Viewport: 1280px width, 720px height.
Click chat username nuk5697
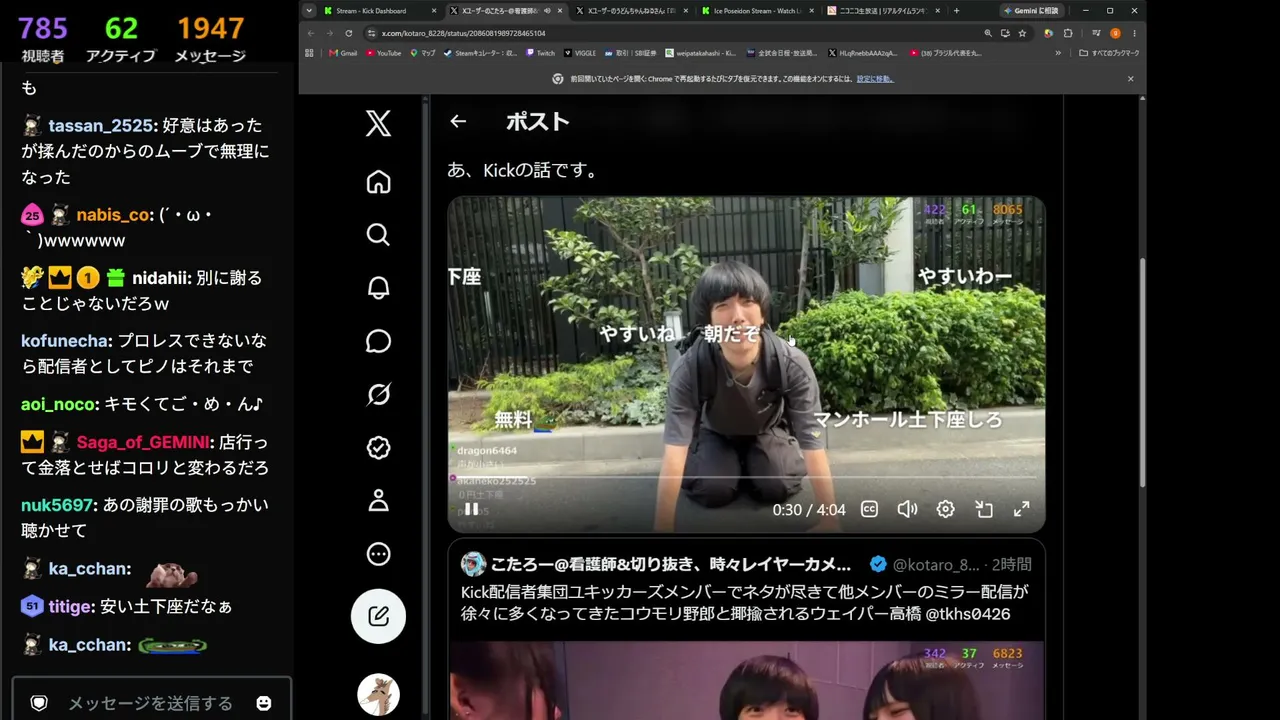click(x=57, y=505)
